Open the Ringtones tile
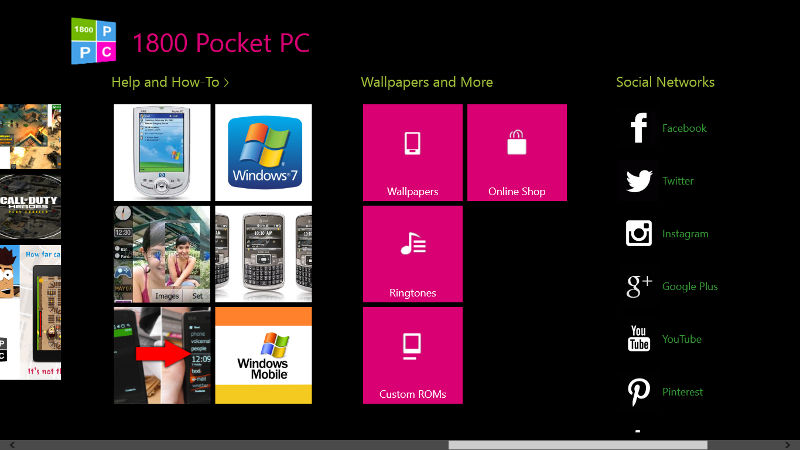800x450 pixels. [413, 254]
